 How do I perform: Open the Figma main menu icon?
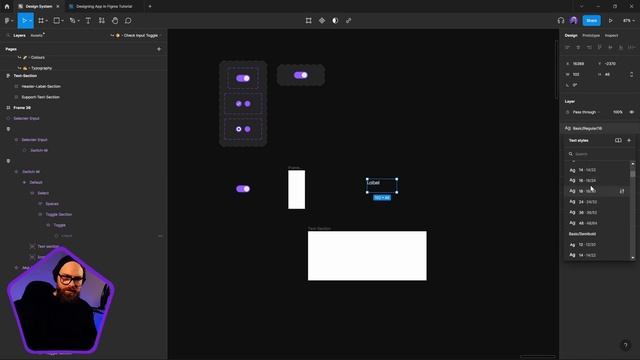click(x=7, y=20)
